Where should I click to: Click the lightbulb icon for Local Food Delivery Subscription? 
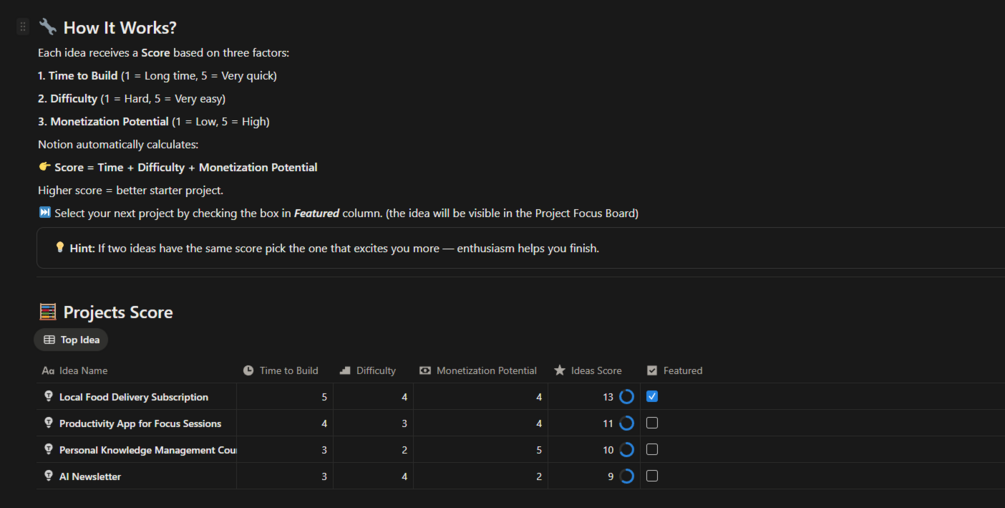(48, 397)
